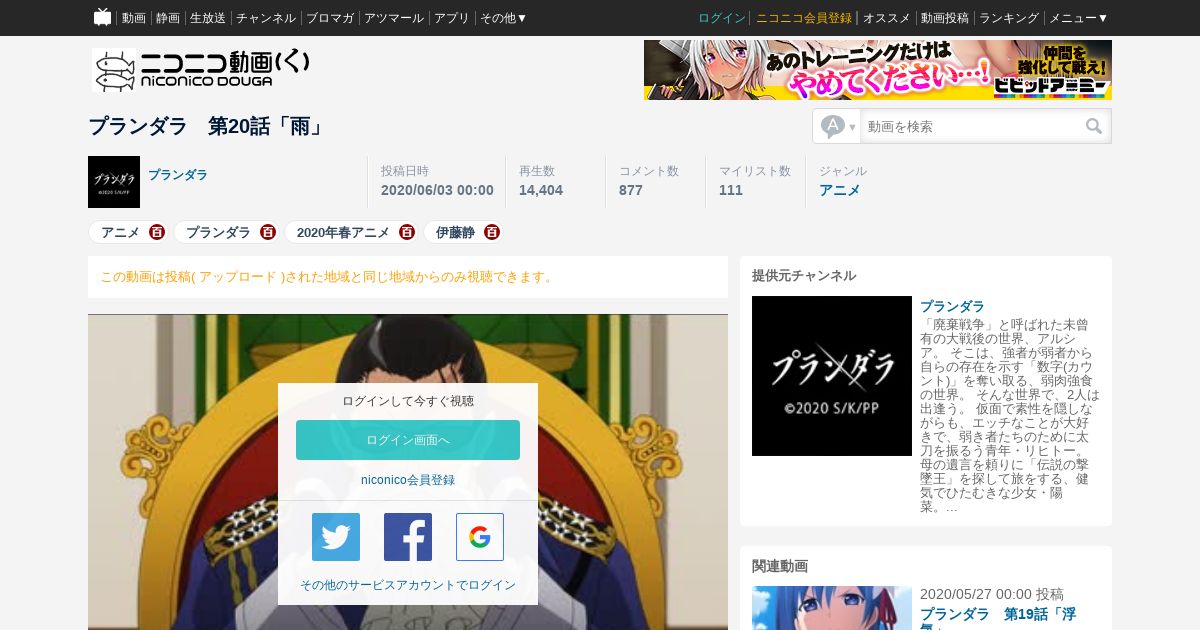This screenshot has height=630, width=1200.
Task: Open dictionary icon next to 伊藤静 tag
Action: pyautogui.click(x=491, y=232)
